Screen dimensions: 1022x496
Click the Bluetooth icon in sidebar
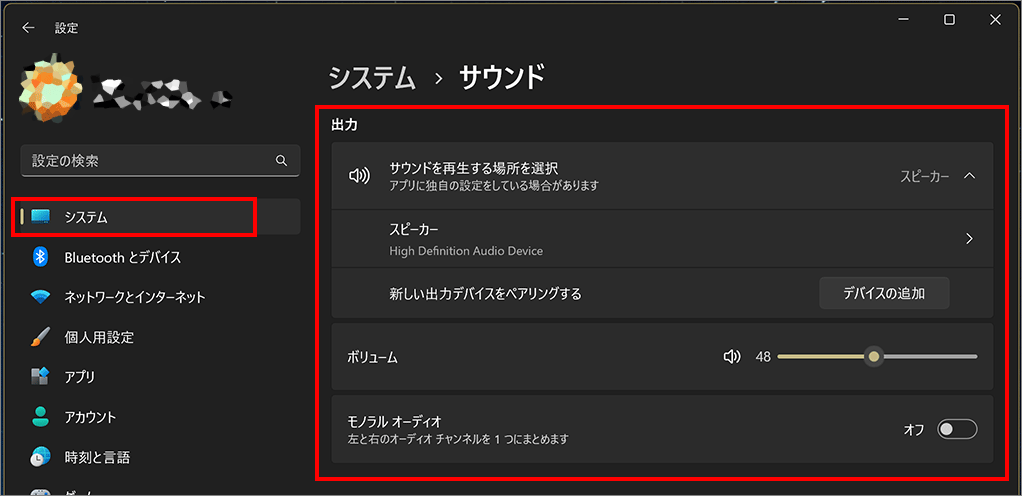click(x=41, y=257)
